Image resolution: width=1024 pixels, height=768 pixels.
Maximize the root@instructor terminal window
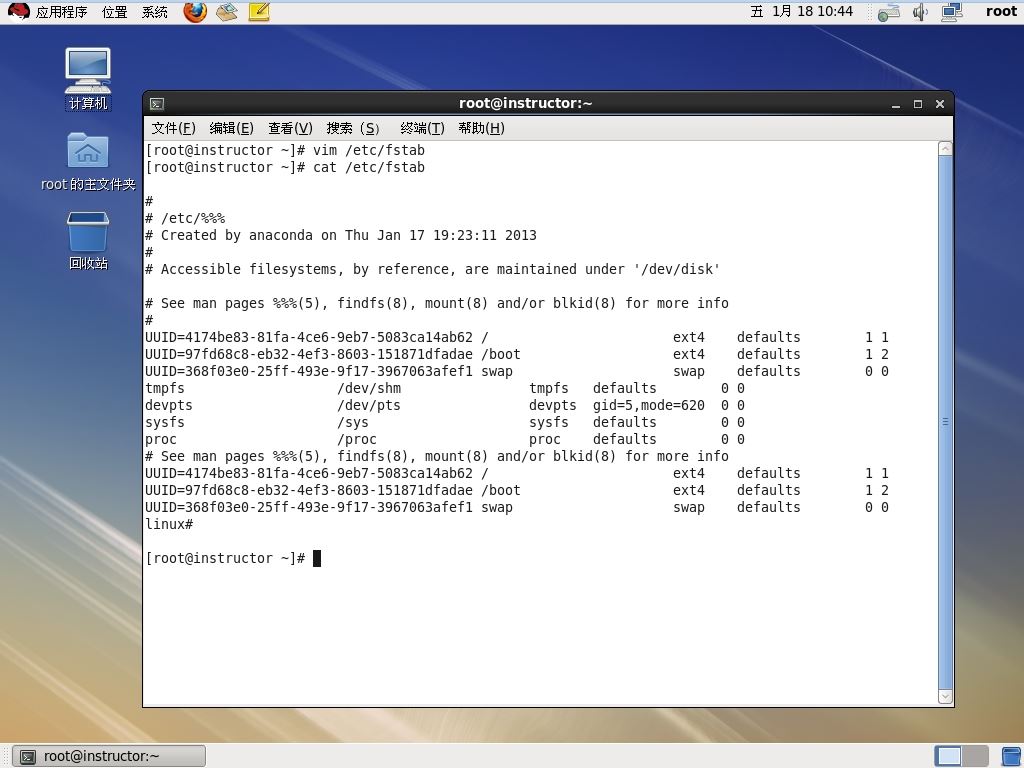(x=918, y=104)
